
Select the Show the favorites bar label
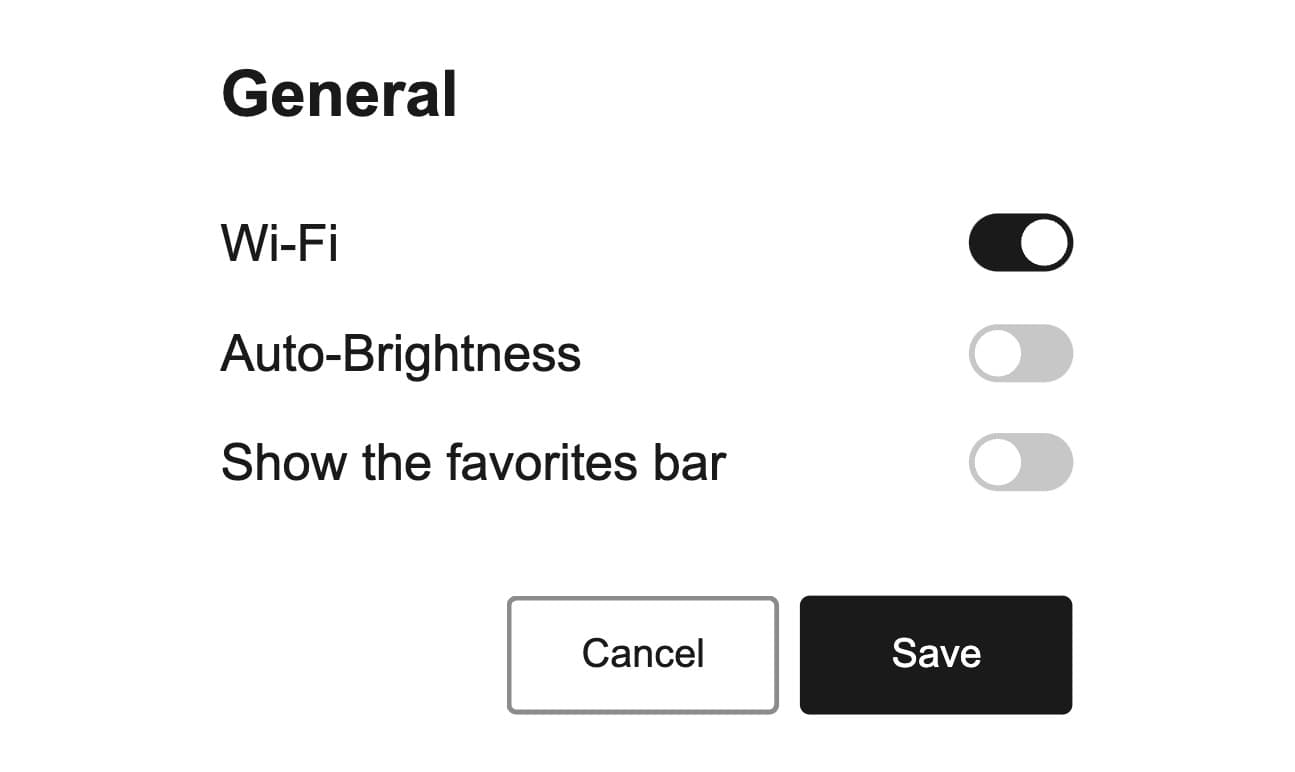pyautogui.click(x=473, y=462)
